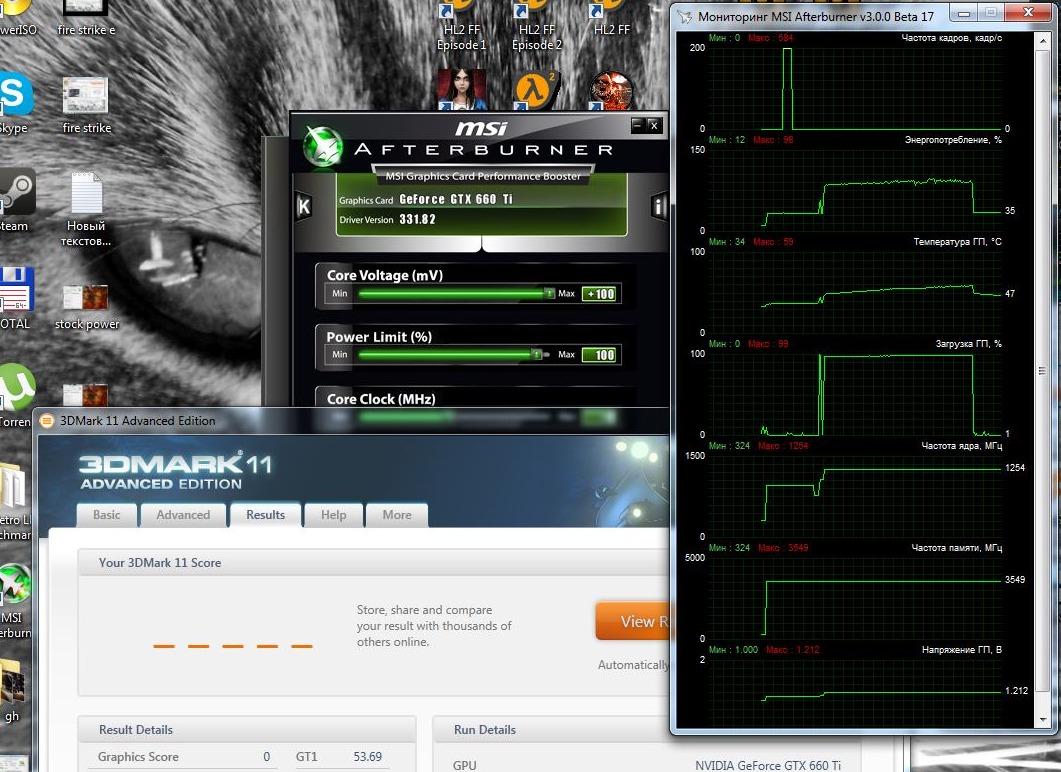This screenshot has height=772, width=1061.
Task: Click the Graphics Score row label
Action: click(x=138, y=756)
